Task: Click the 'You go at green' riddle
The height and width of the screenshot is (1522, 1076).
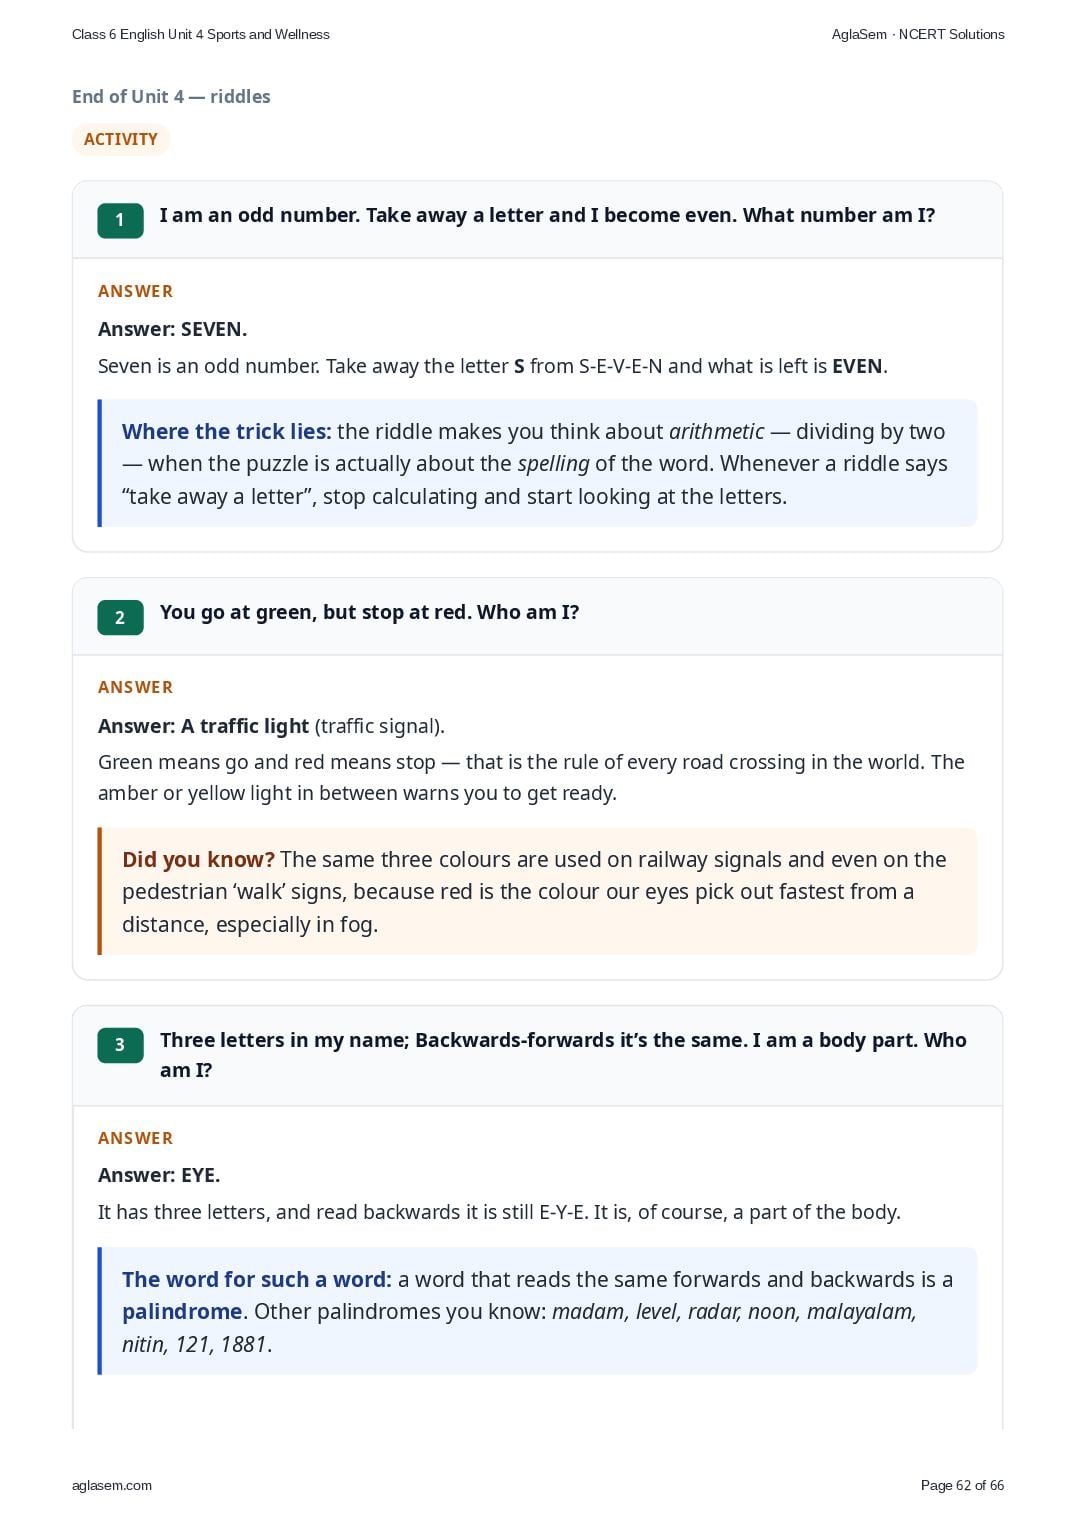Action: [x=369, y=612]
